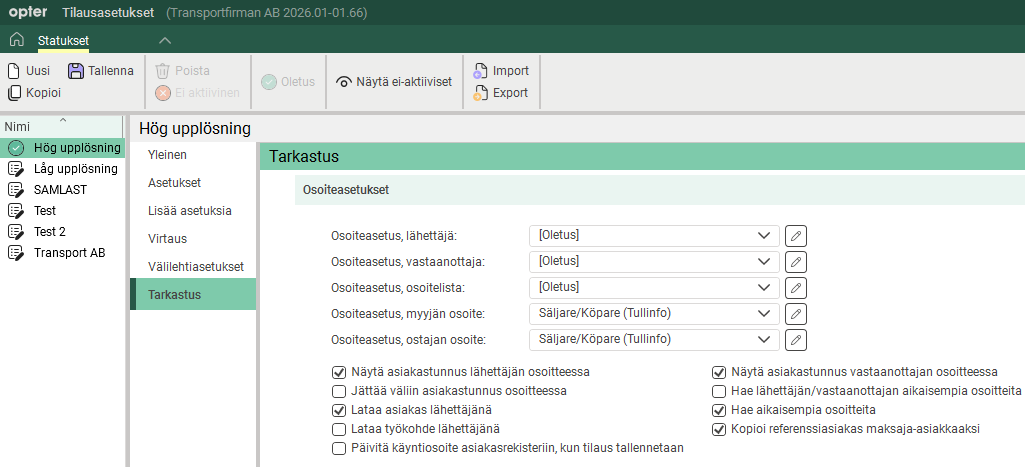The height and width of the screenshot is (467, 1025).
Task: Click the Uusi new document icon
Action: point(14,71)
